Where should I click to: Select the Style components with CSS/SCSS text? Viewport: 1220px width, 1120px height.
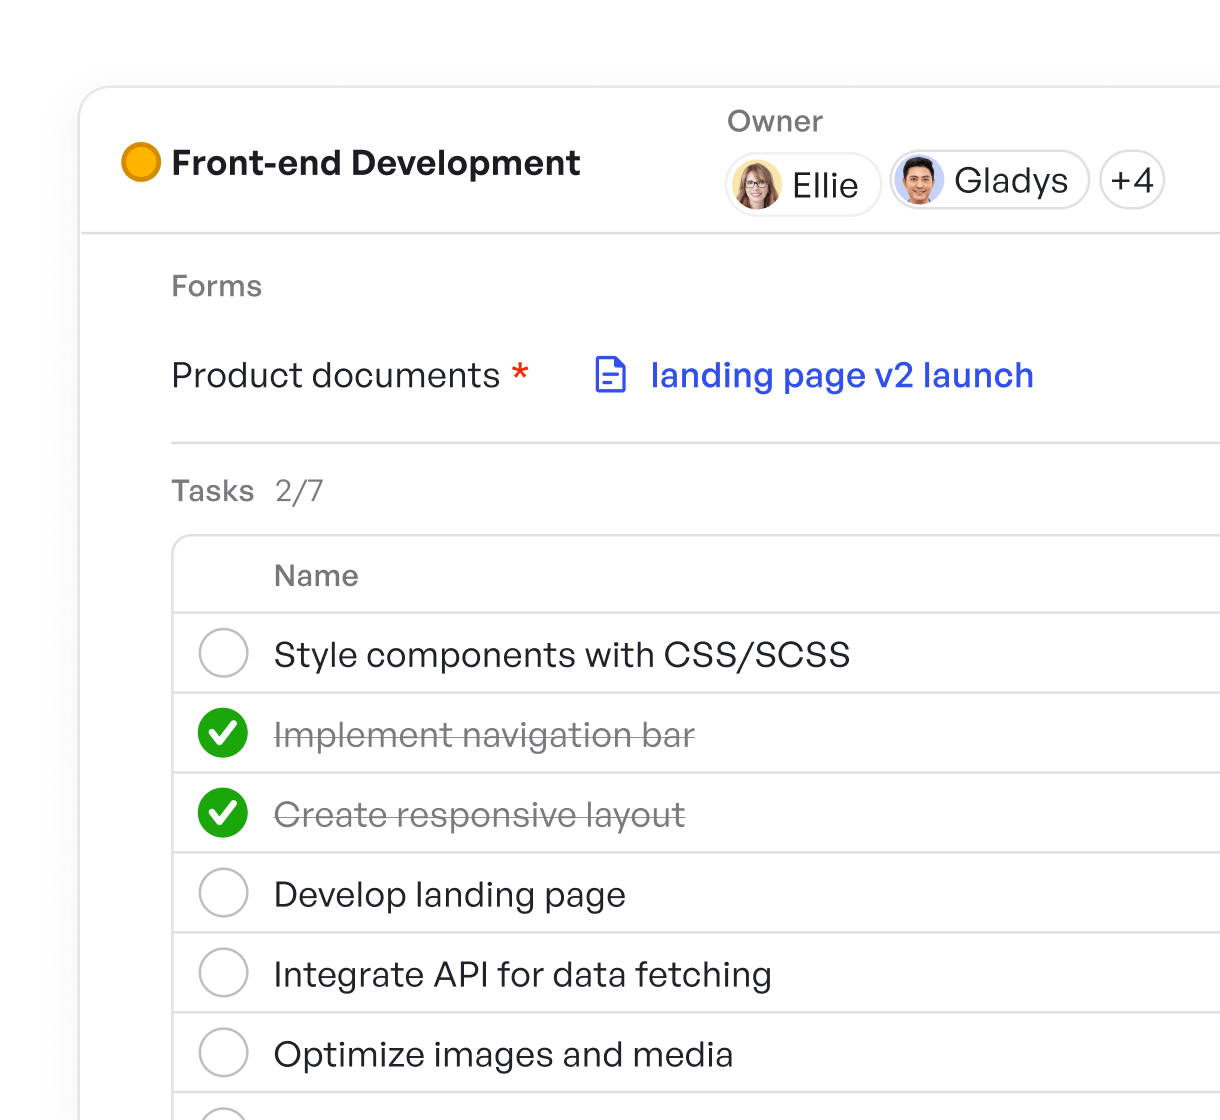[562, 655]
